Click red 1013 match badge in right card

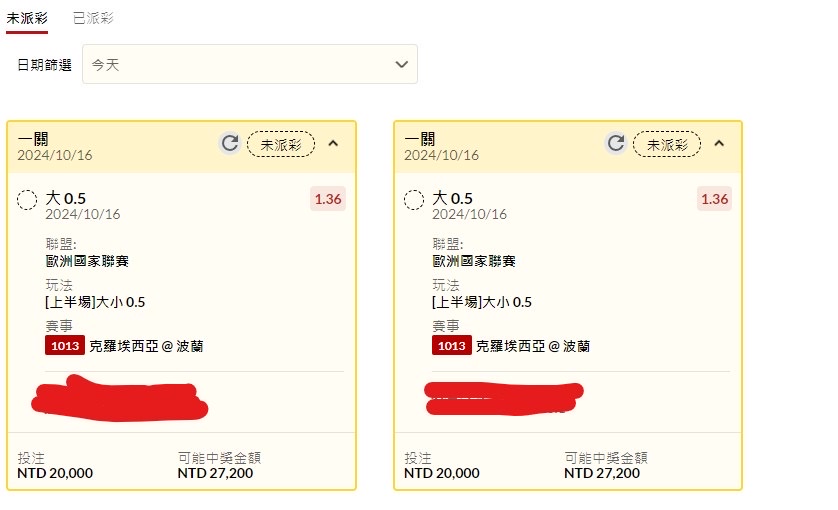pos(451,346)
